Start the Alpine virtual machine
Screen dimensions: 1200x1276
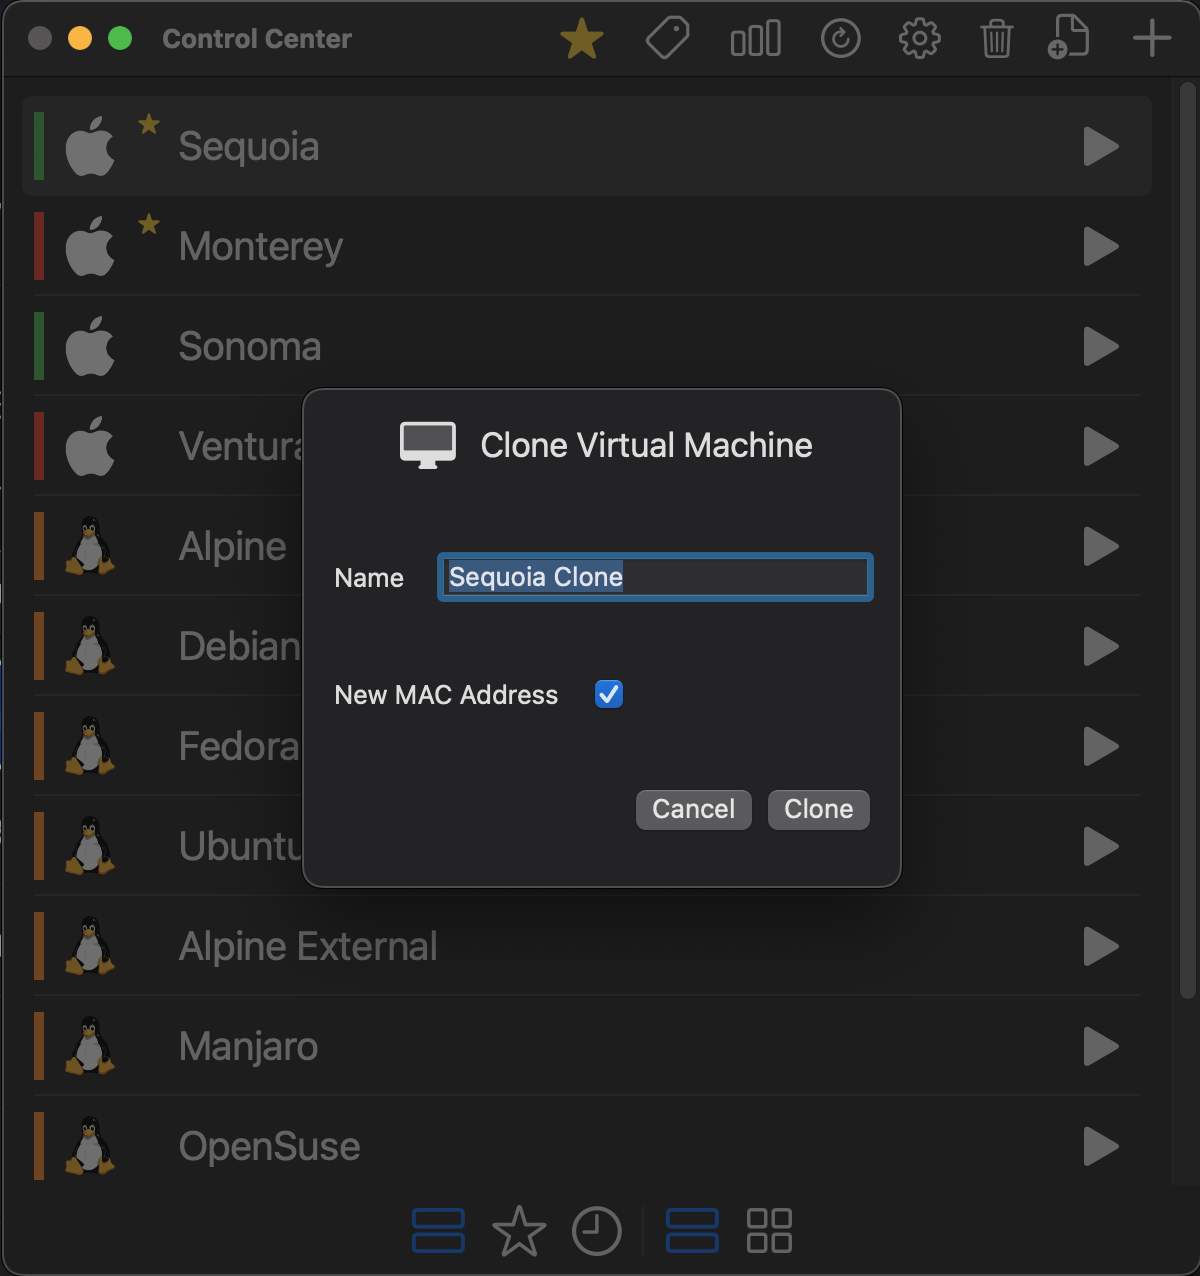tap(1101, 547)
